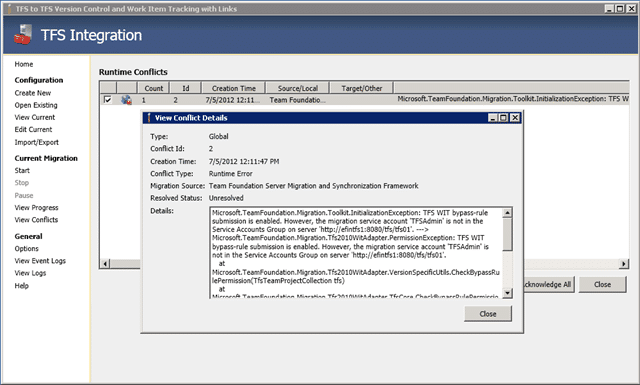
Task: Select the '7/5/2012 12:11...' creation time cell
Action: [x=233, y=100]
